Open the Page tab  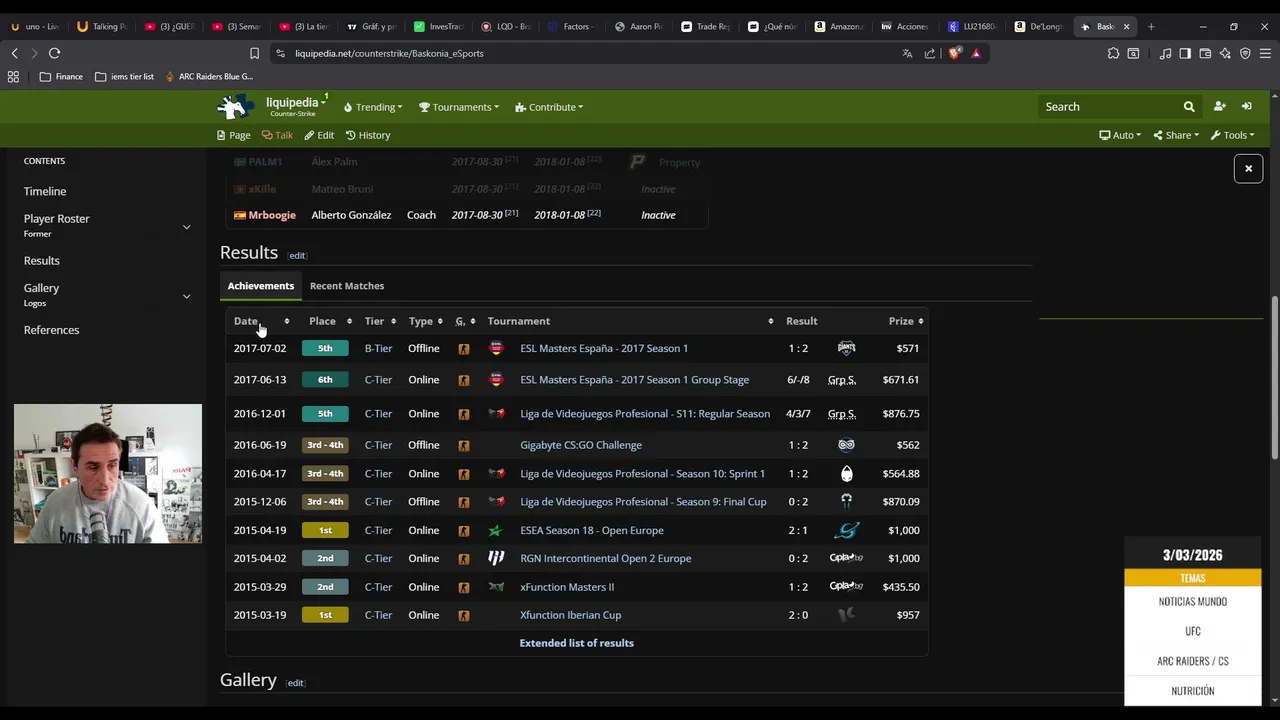[234, 135]
